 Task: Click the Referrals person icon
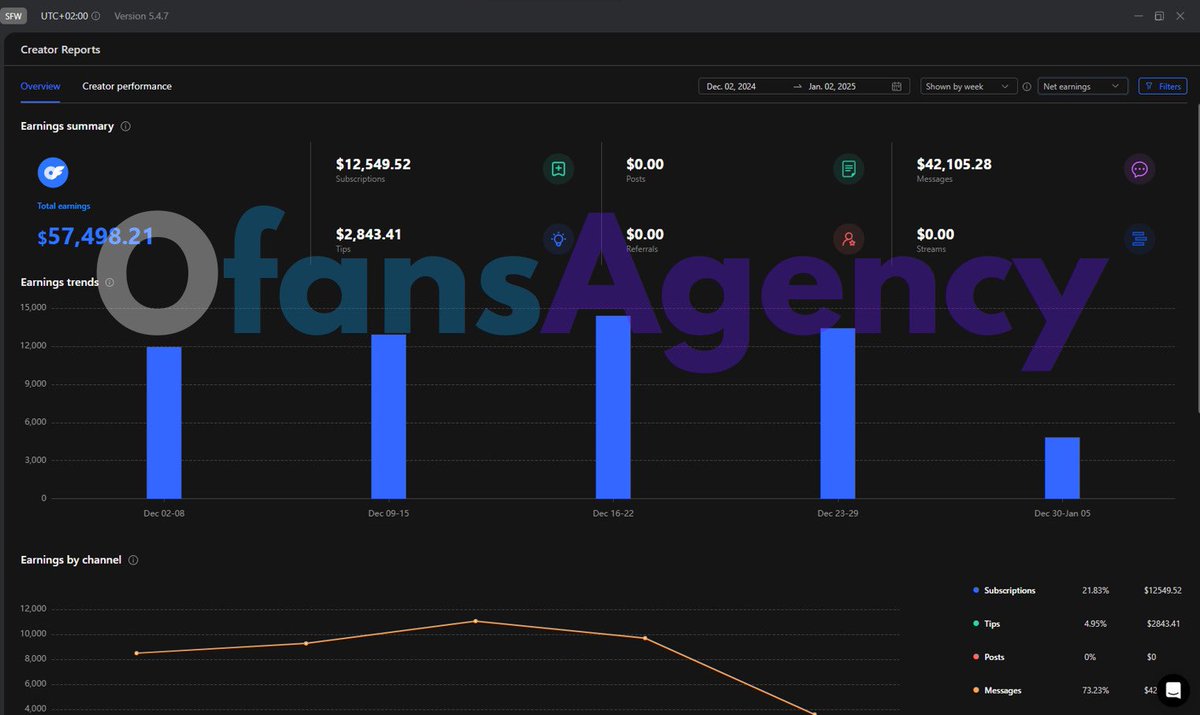[848, 239]
